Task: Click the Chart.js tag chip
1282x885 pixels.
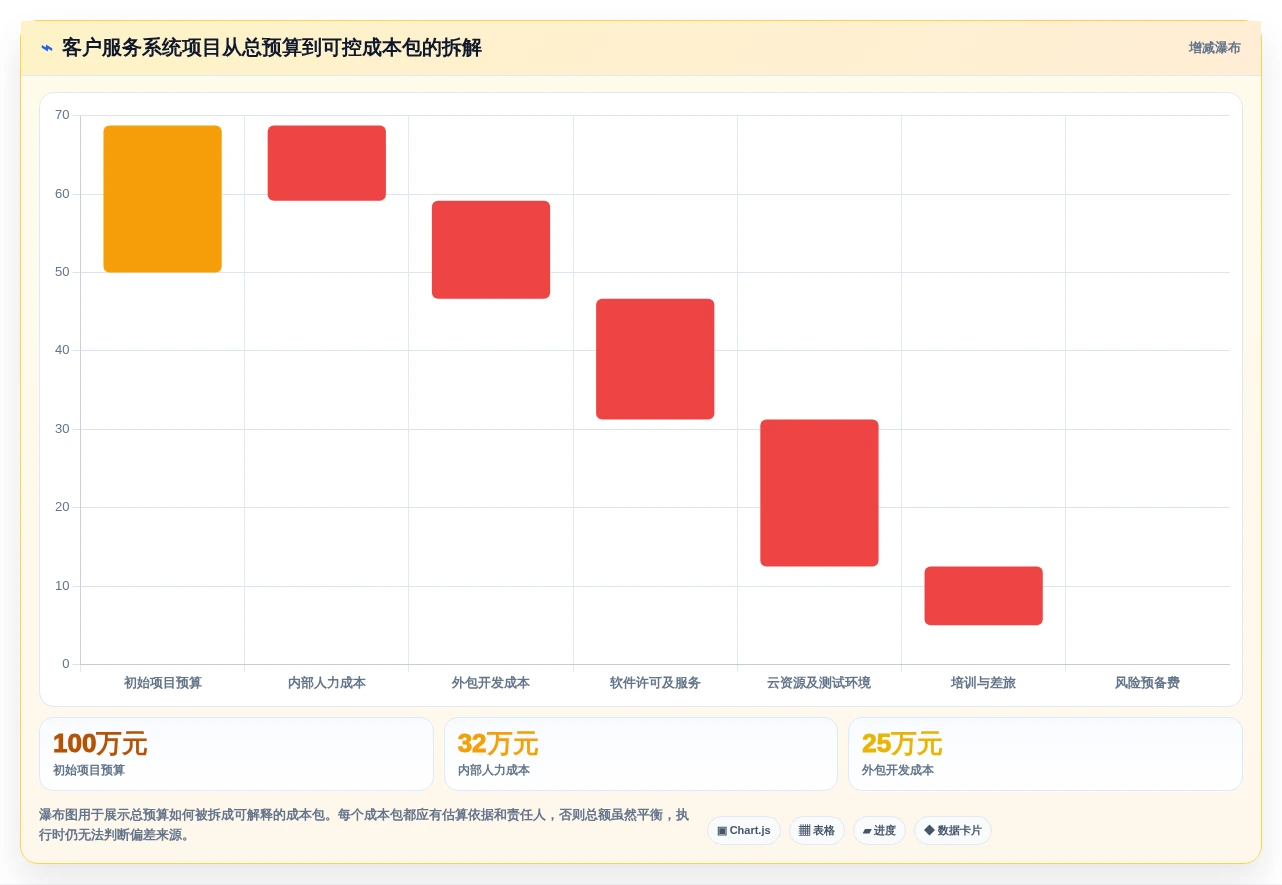Action: pyautogui.click(x=744, y=830)
